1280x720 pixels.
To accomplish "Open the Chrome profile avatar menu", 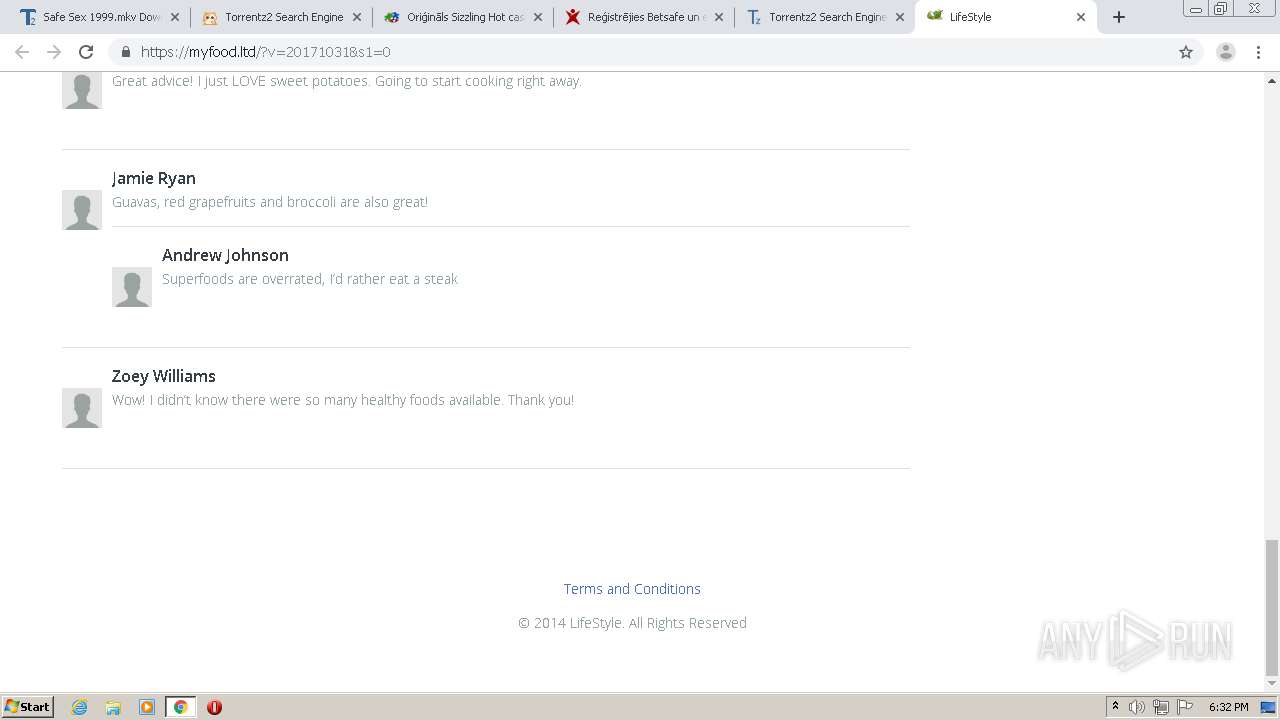I will click(x=1226, y=52).
